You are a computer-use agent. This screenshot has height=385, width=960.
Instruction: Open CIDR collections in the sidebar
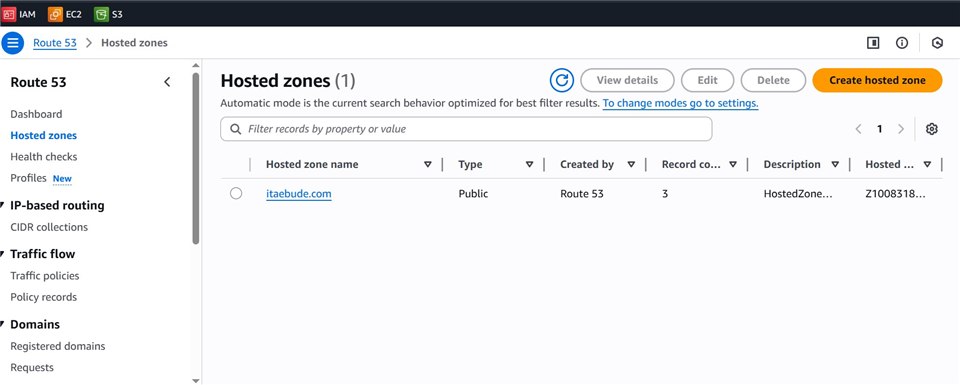pos(49,227)
